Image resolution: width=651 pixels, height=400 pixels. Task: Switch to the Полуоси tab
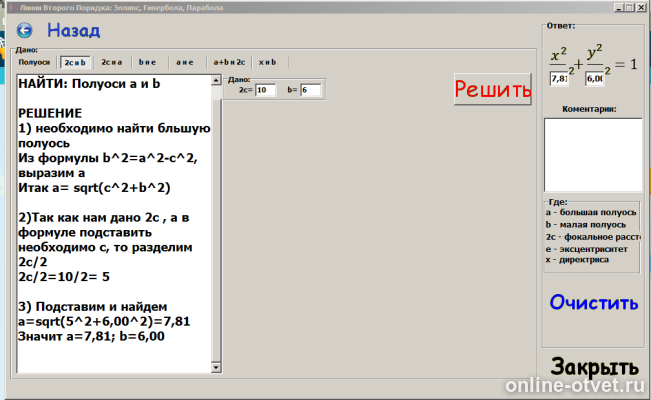point(34,62)
